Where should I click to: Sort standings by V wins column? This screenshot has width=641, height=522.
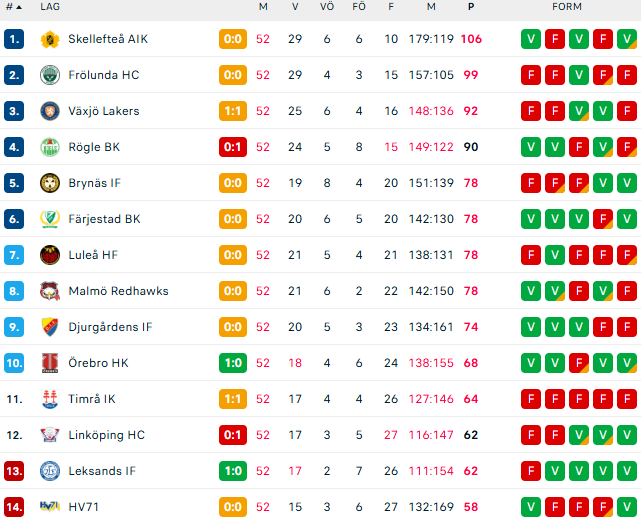294,7
